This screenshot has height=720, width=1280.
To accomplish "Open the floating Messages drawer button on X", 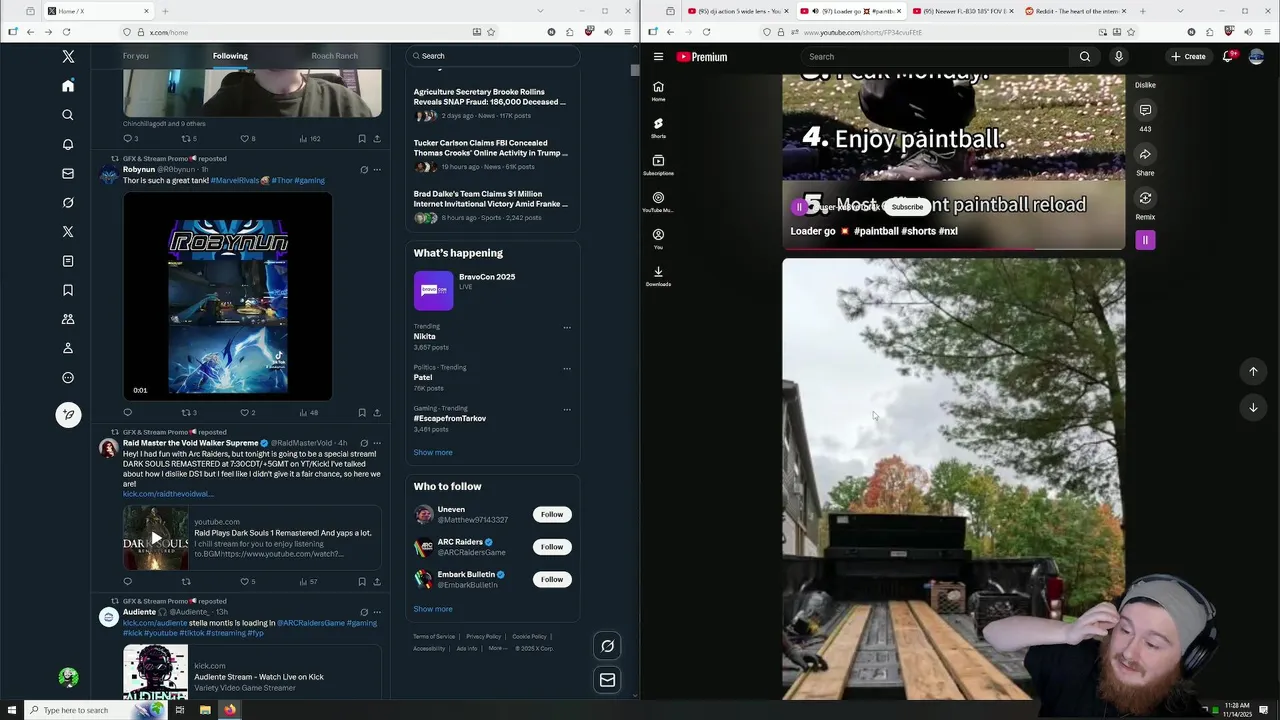I will coord(607,680).
